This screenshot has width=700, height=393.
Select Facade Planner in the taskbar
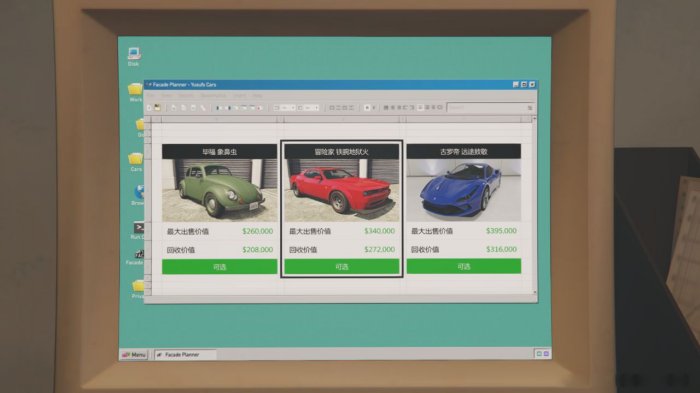185,355
